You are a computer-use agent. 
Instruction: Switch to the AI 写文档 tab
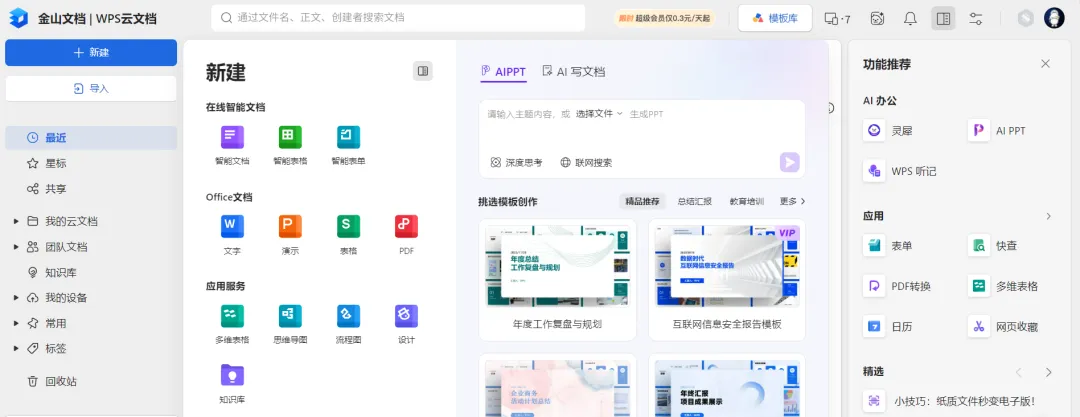tap(574, 71)
